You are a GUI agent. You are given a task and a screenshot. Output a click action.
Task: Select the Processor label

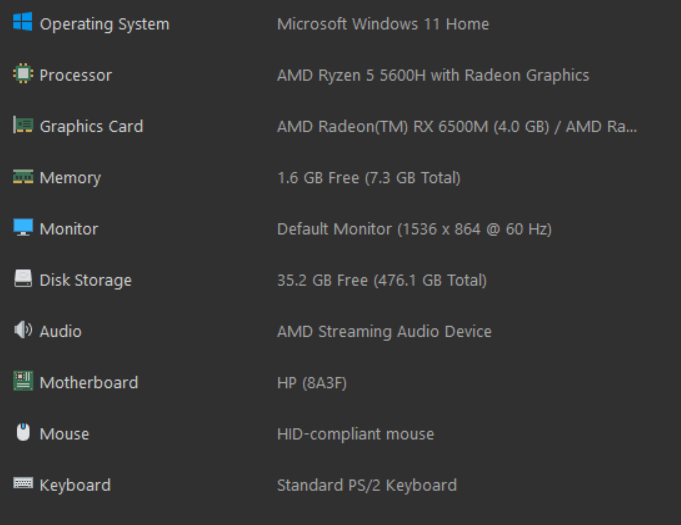pyautogui.click(x=75, y=75)
